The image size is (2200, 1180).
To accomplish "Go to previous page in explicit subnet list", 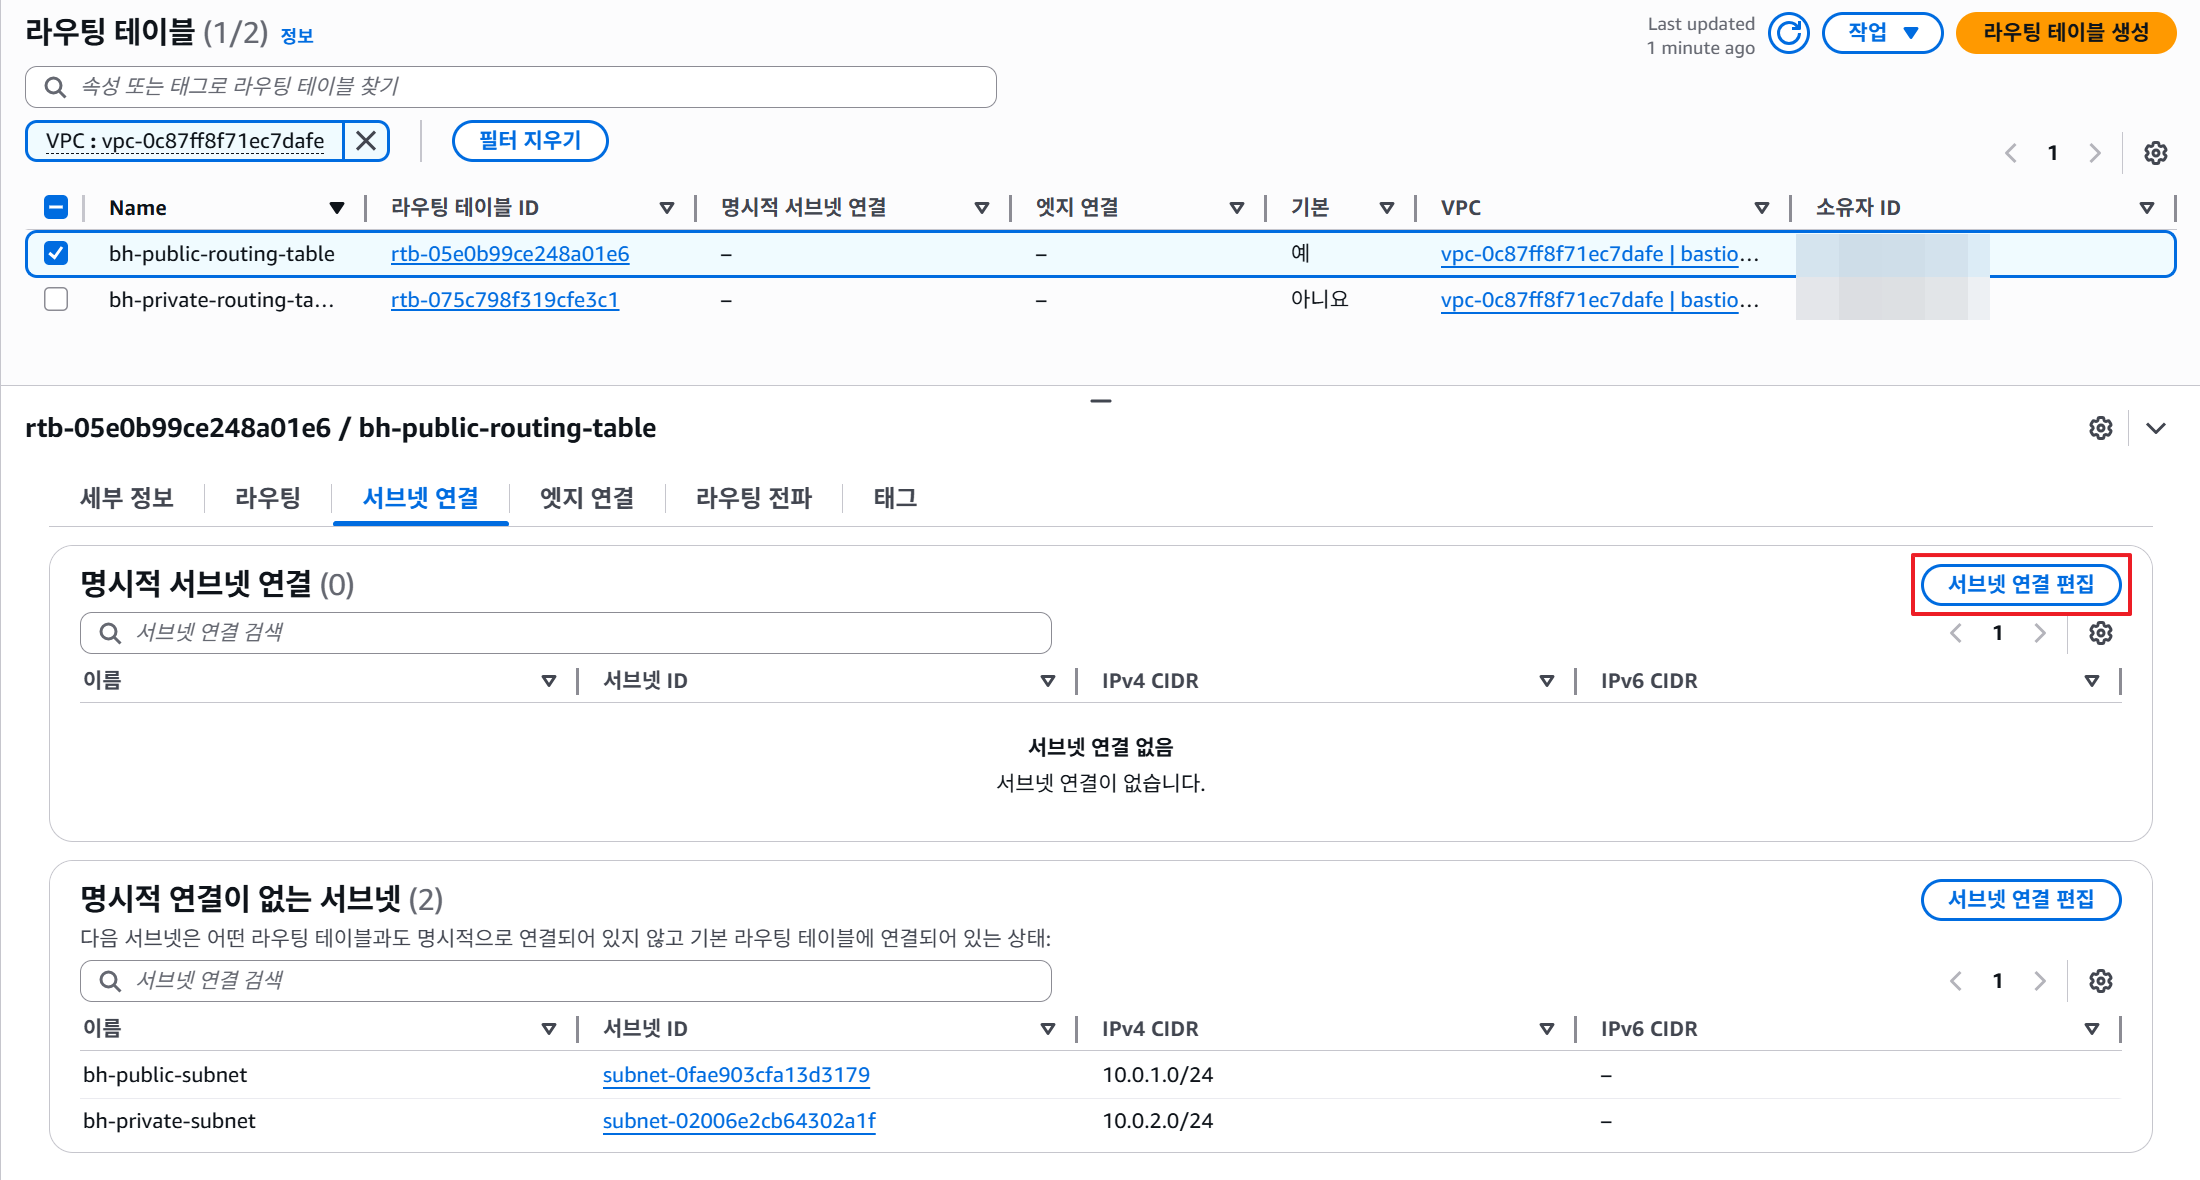I will [1956, 633].
